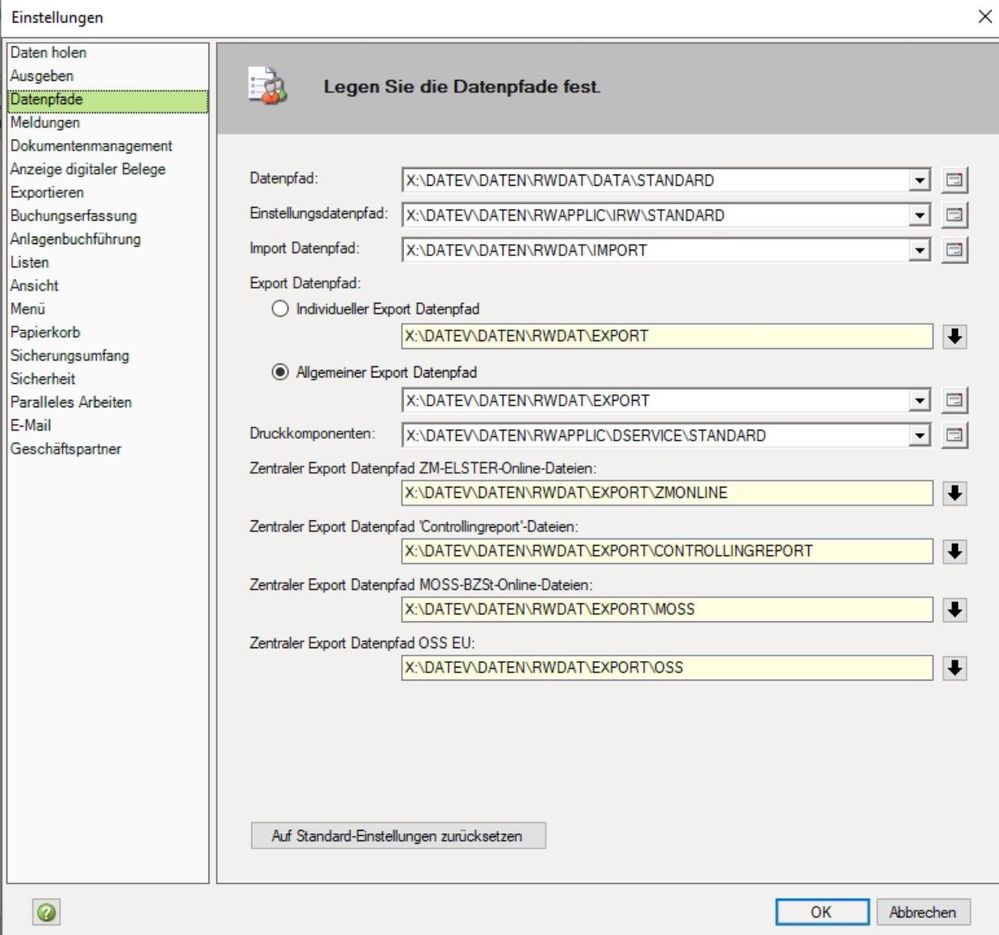The image size is (999, 935).
Task: Click the browse icon next to Import Datenpfad
Action: coord(954,250)
